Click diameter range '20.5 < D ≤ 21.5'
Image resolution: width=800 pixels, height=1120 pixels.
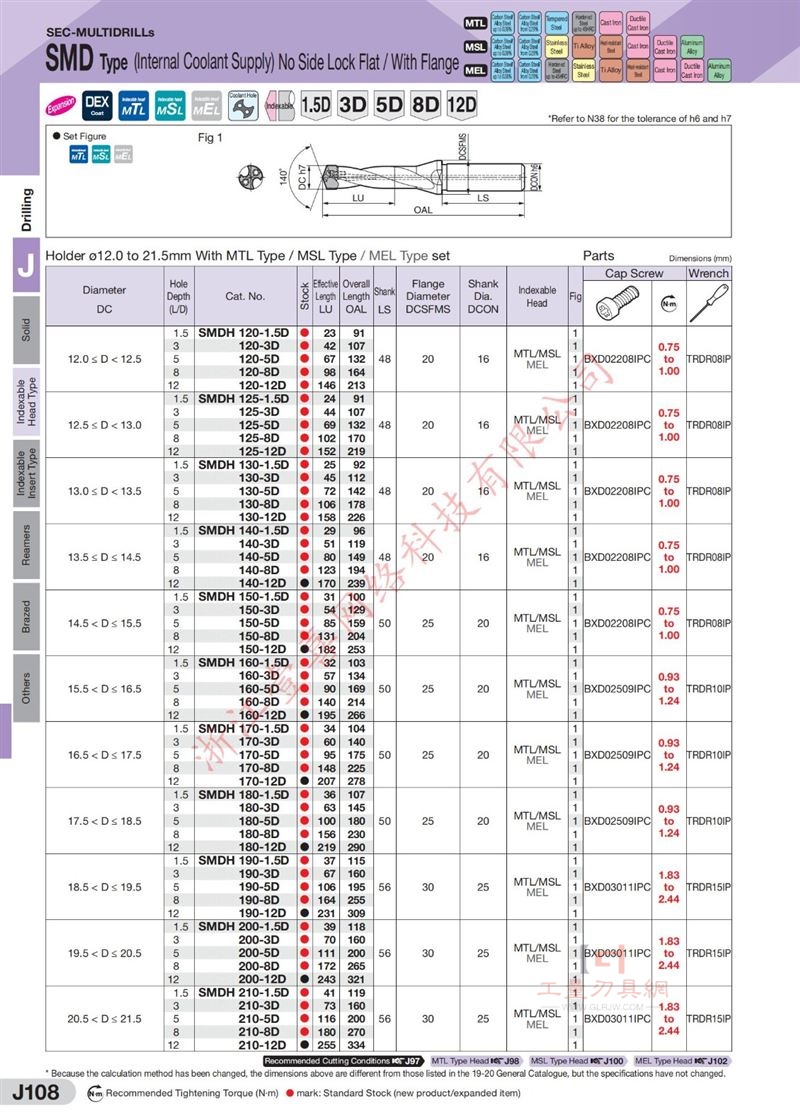click(x=105, y=1019)
